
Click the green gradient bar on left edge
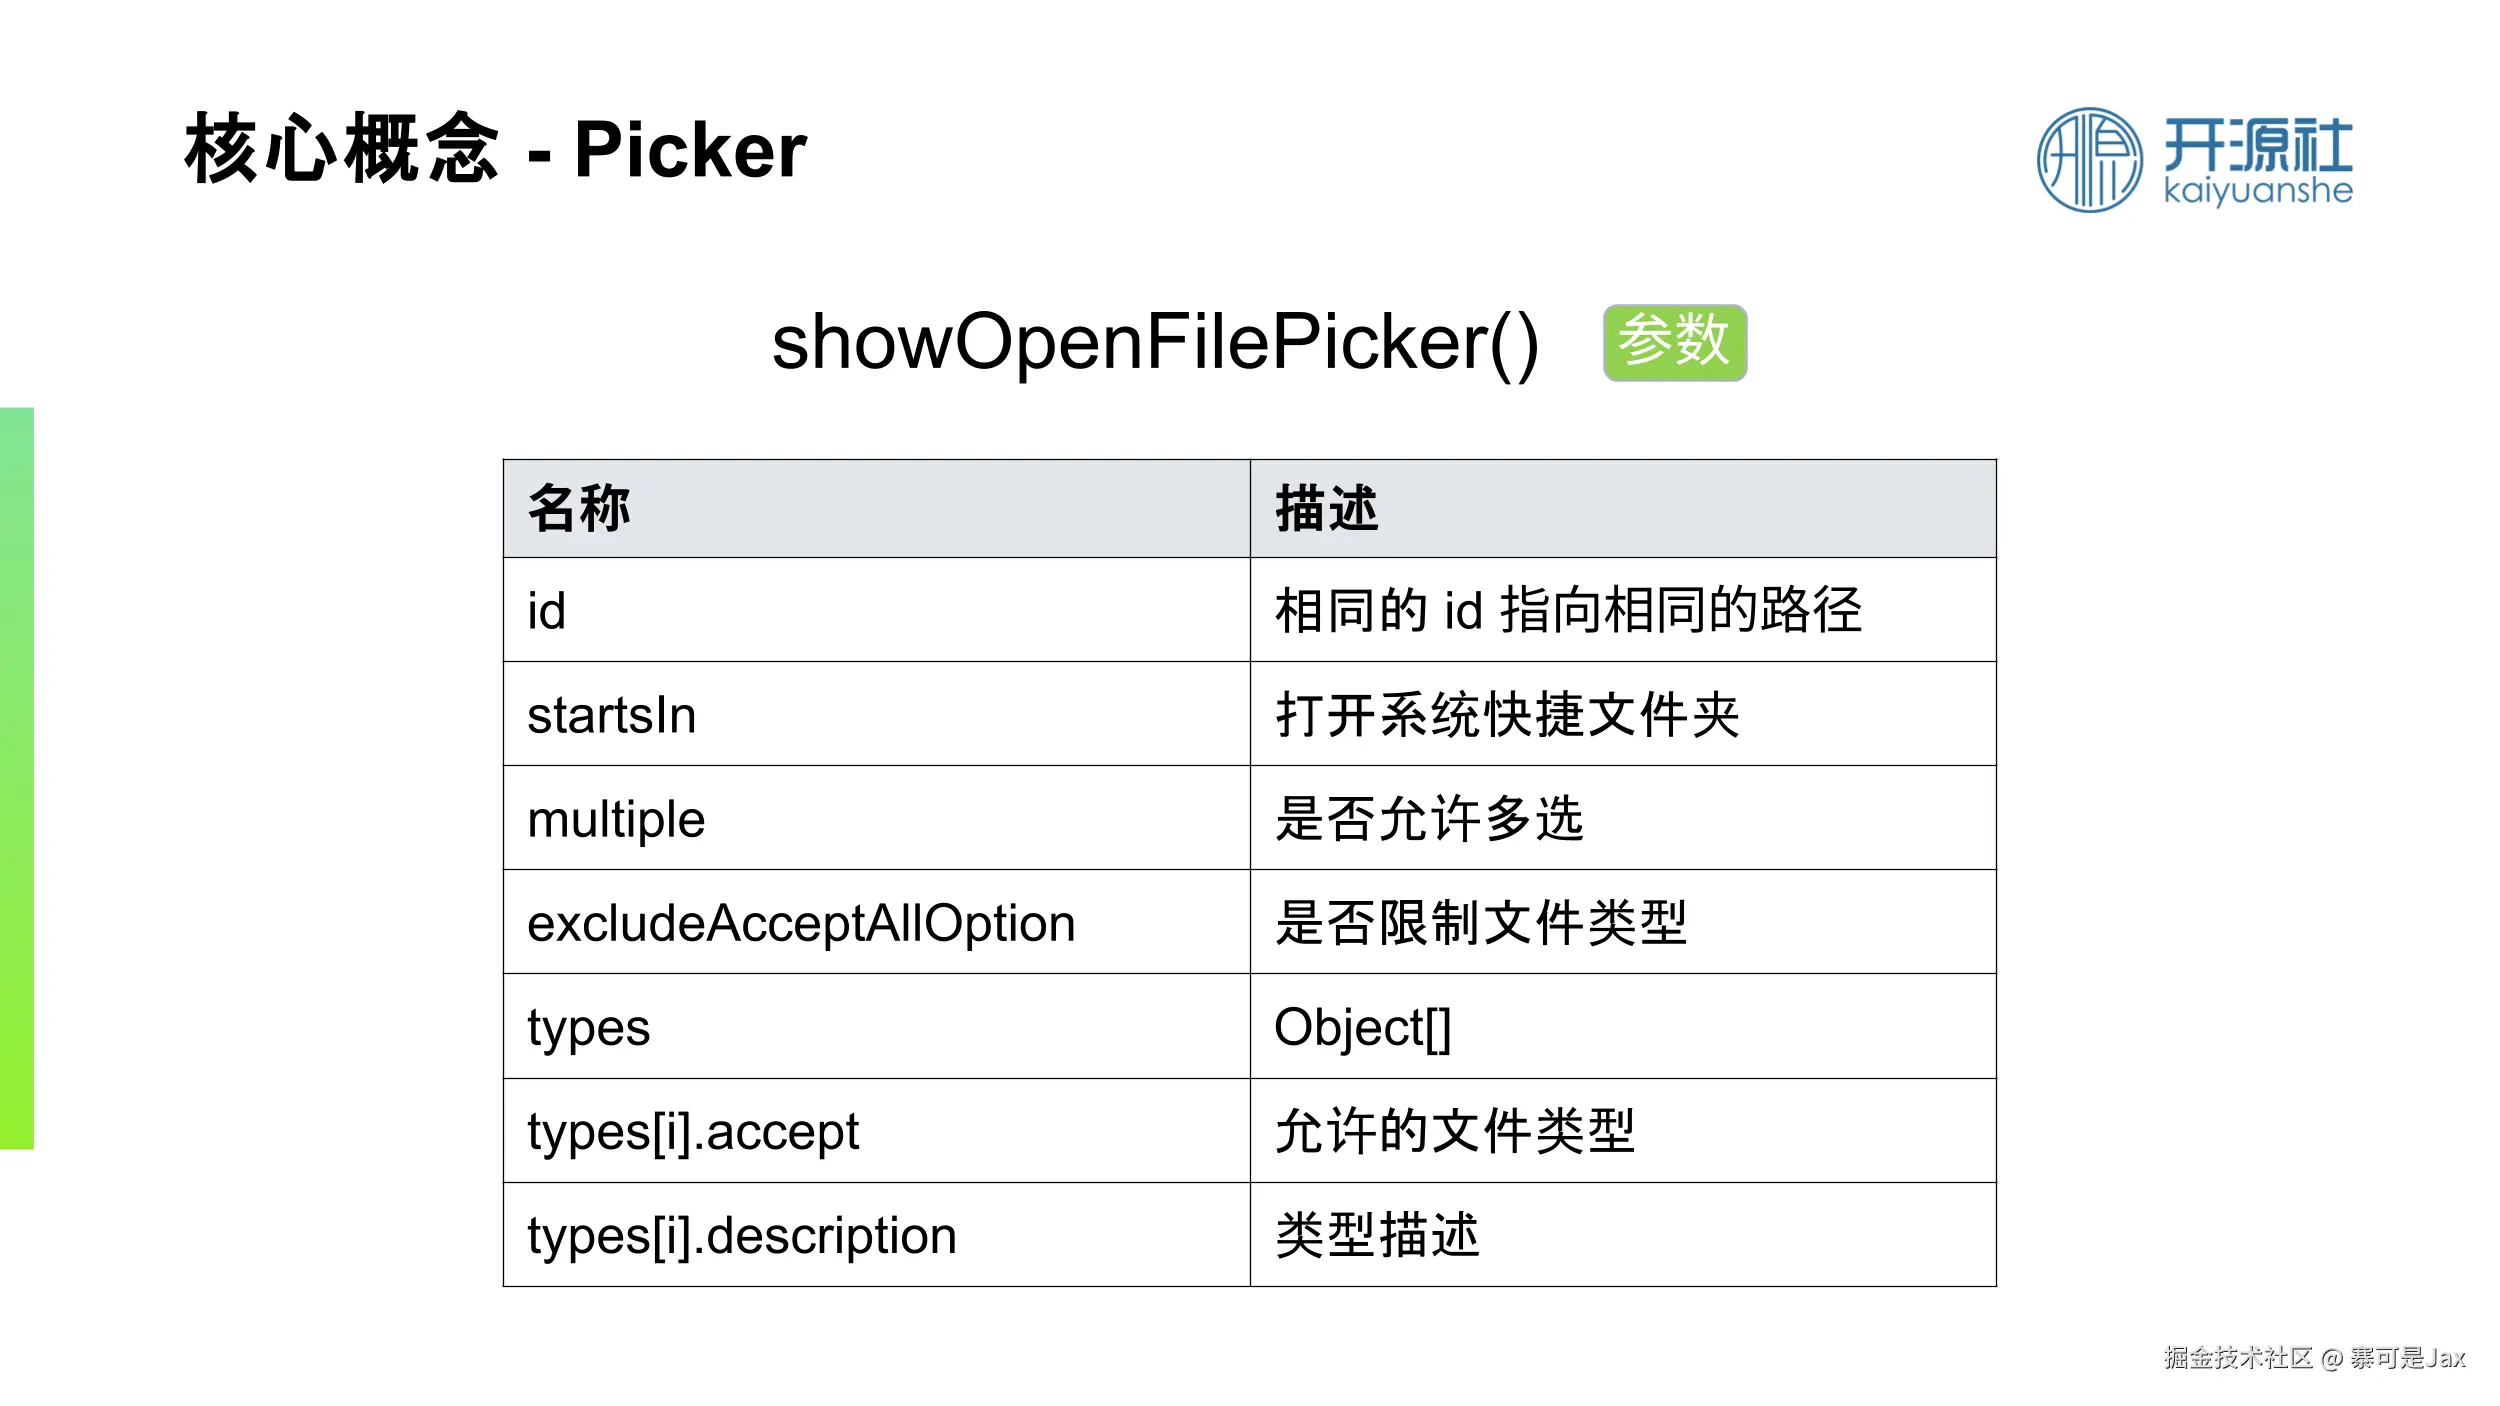pyautogui.click(x=17, y=778)
